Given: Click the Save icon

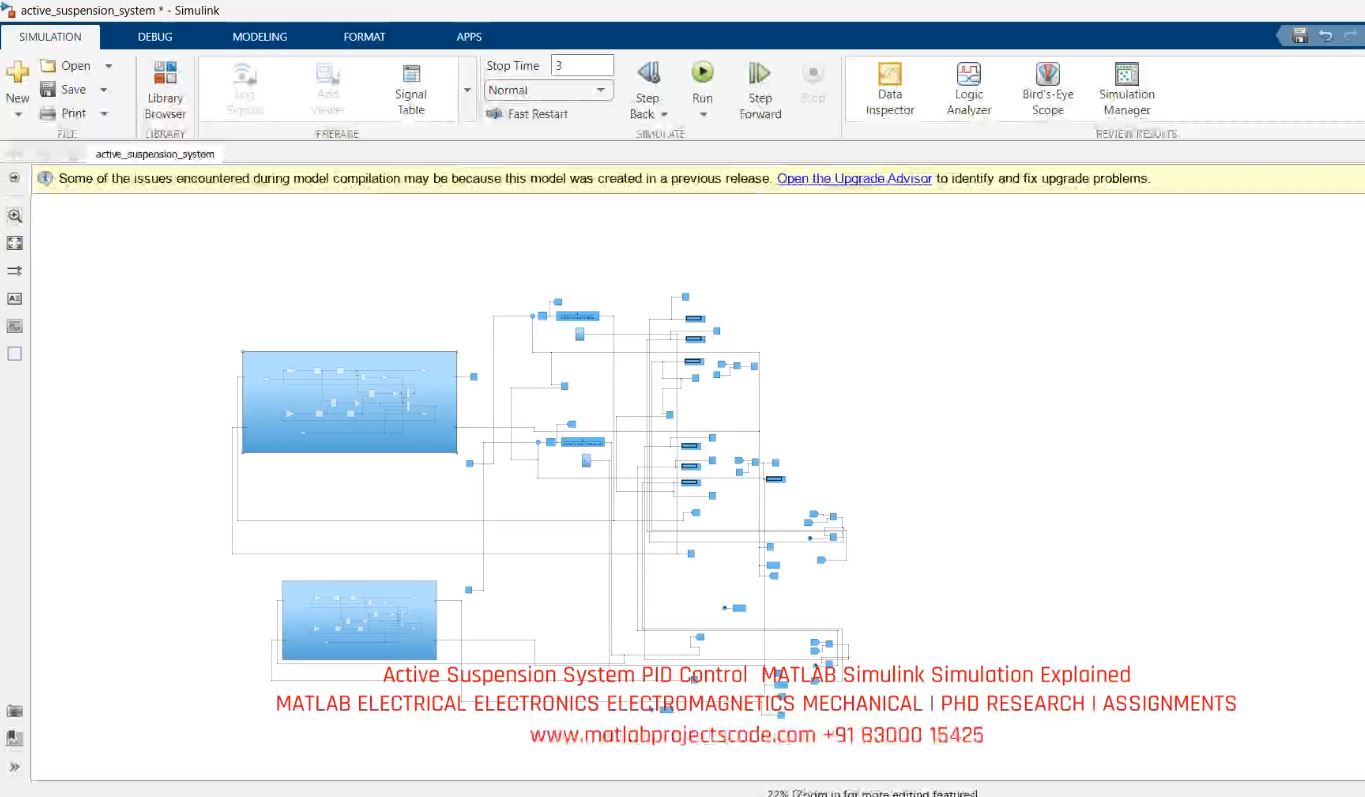Looking at the screenshot, I should [48, 89].
